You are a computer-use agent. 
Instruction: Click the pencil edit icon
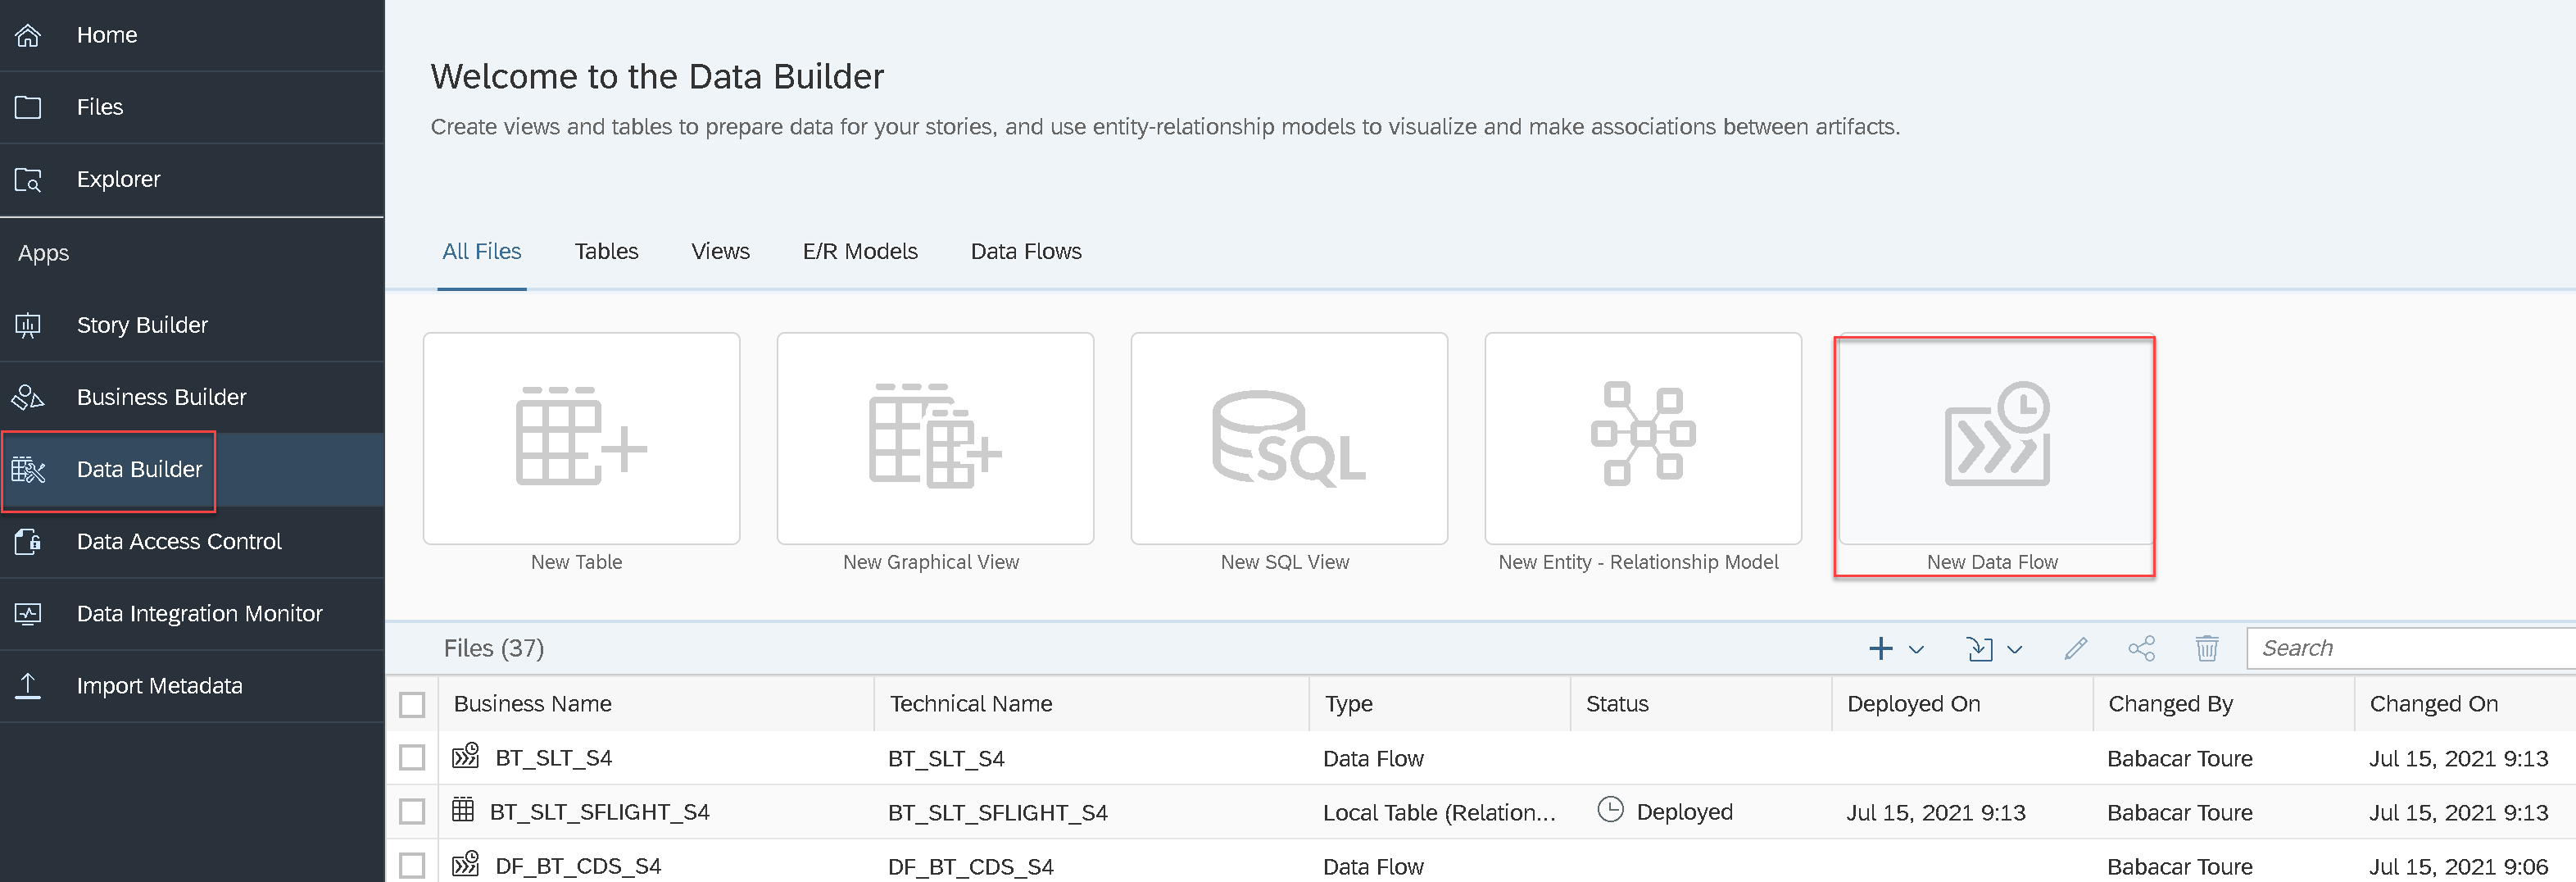(2075, 649)
